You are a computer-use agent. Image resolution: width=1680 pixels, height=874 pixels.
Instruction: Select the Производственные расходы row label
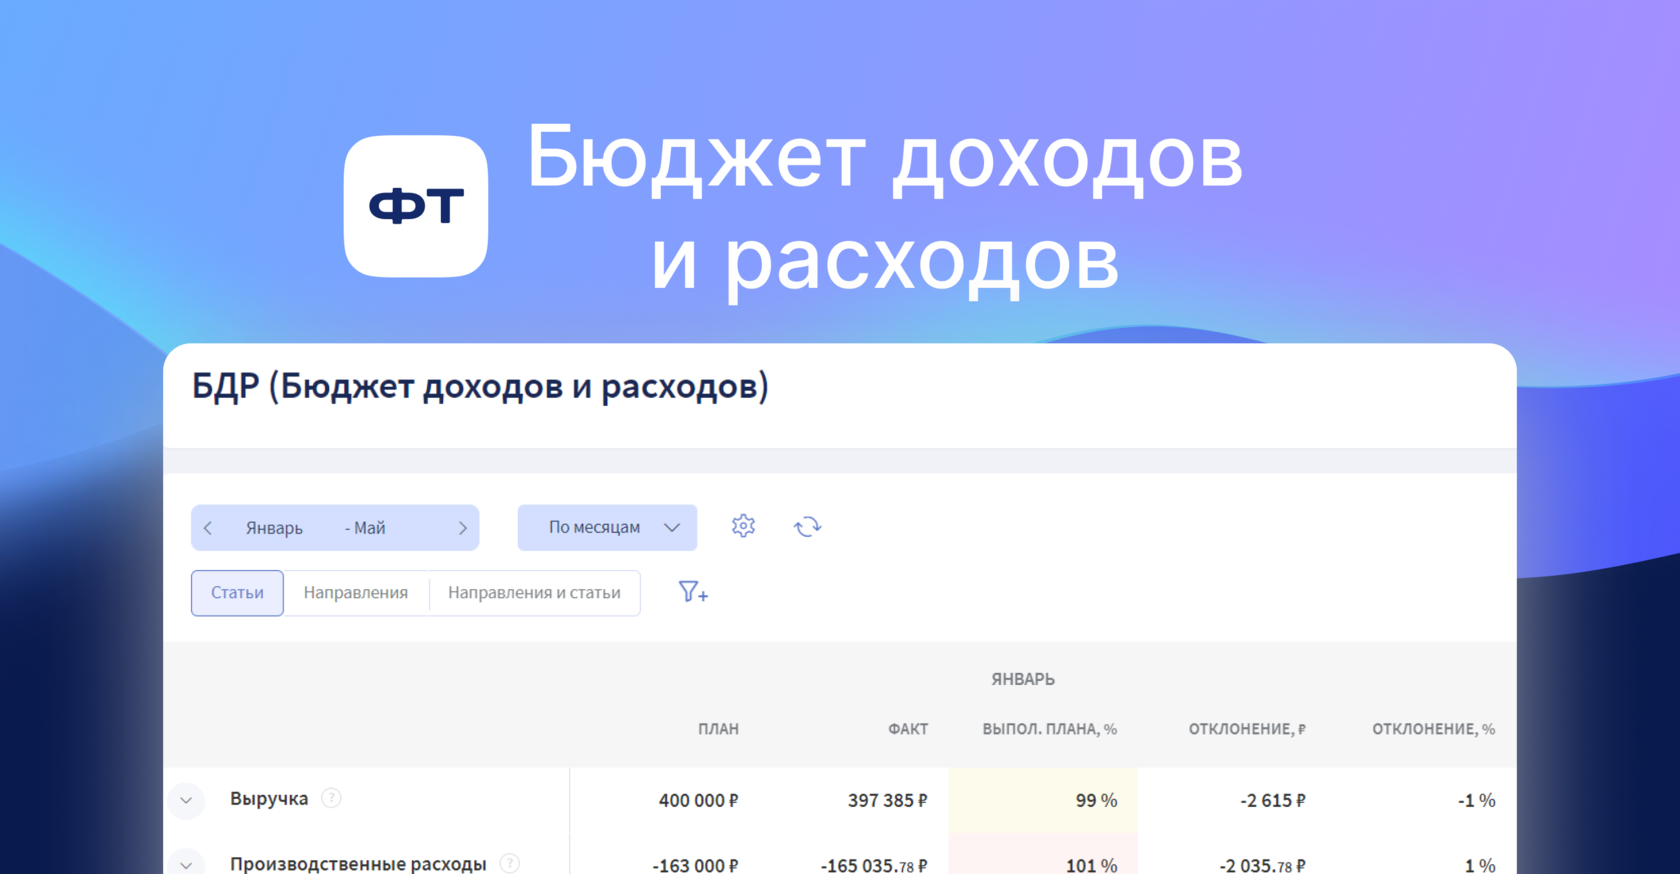coord(358,863)
